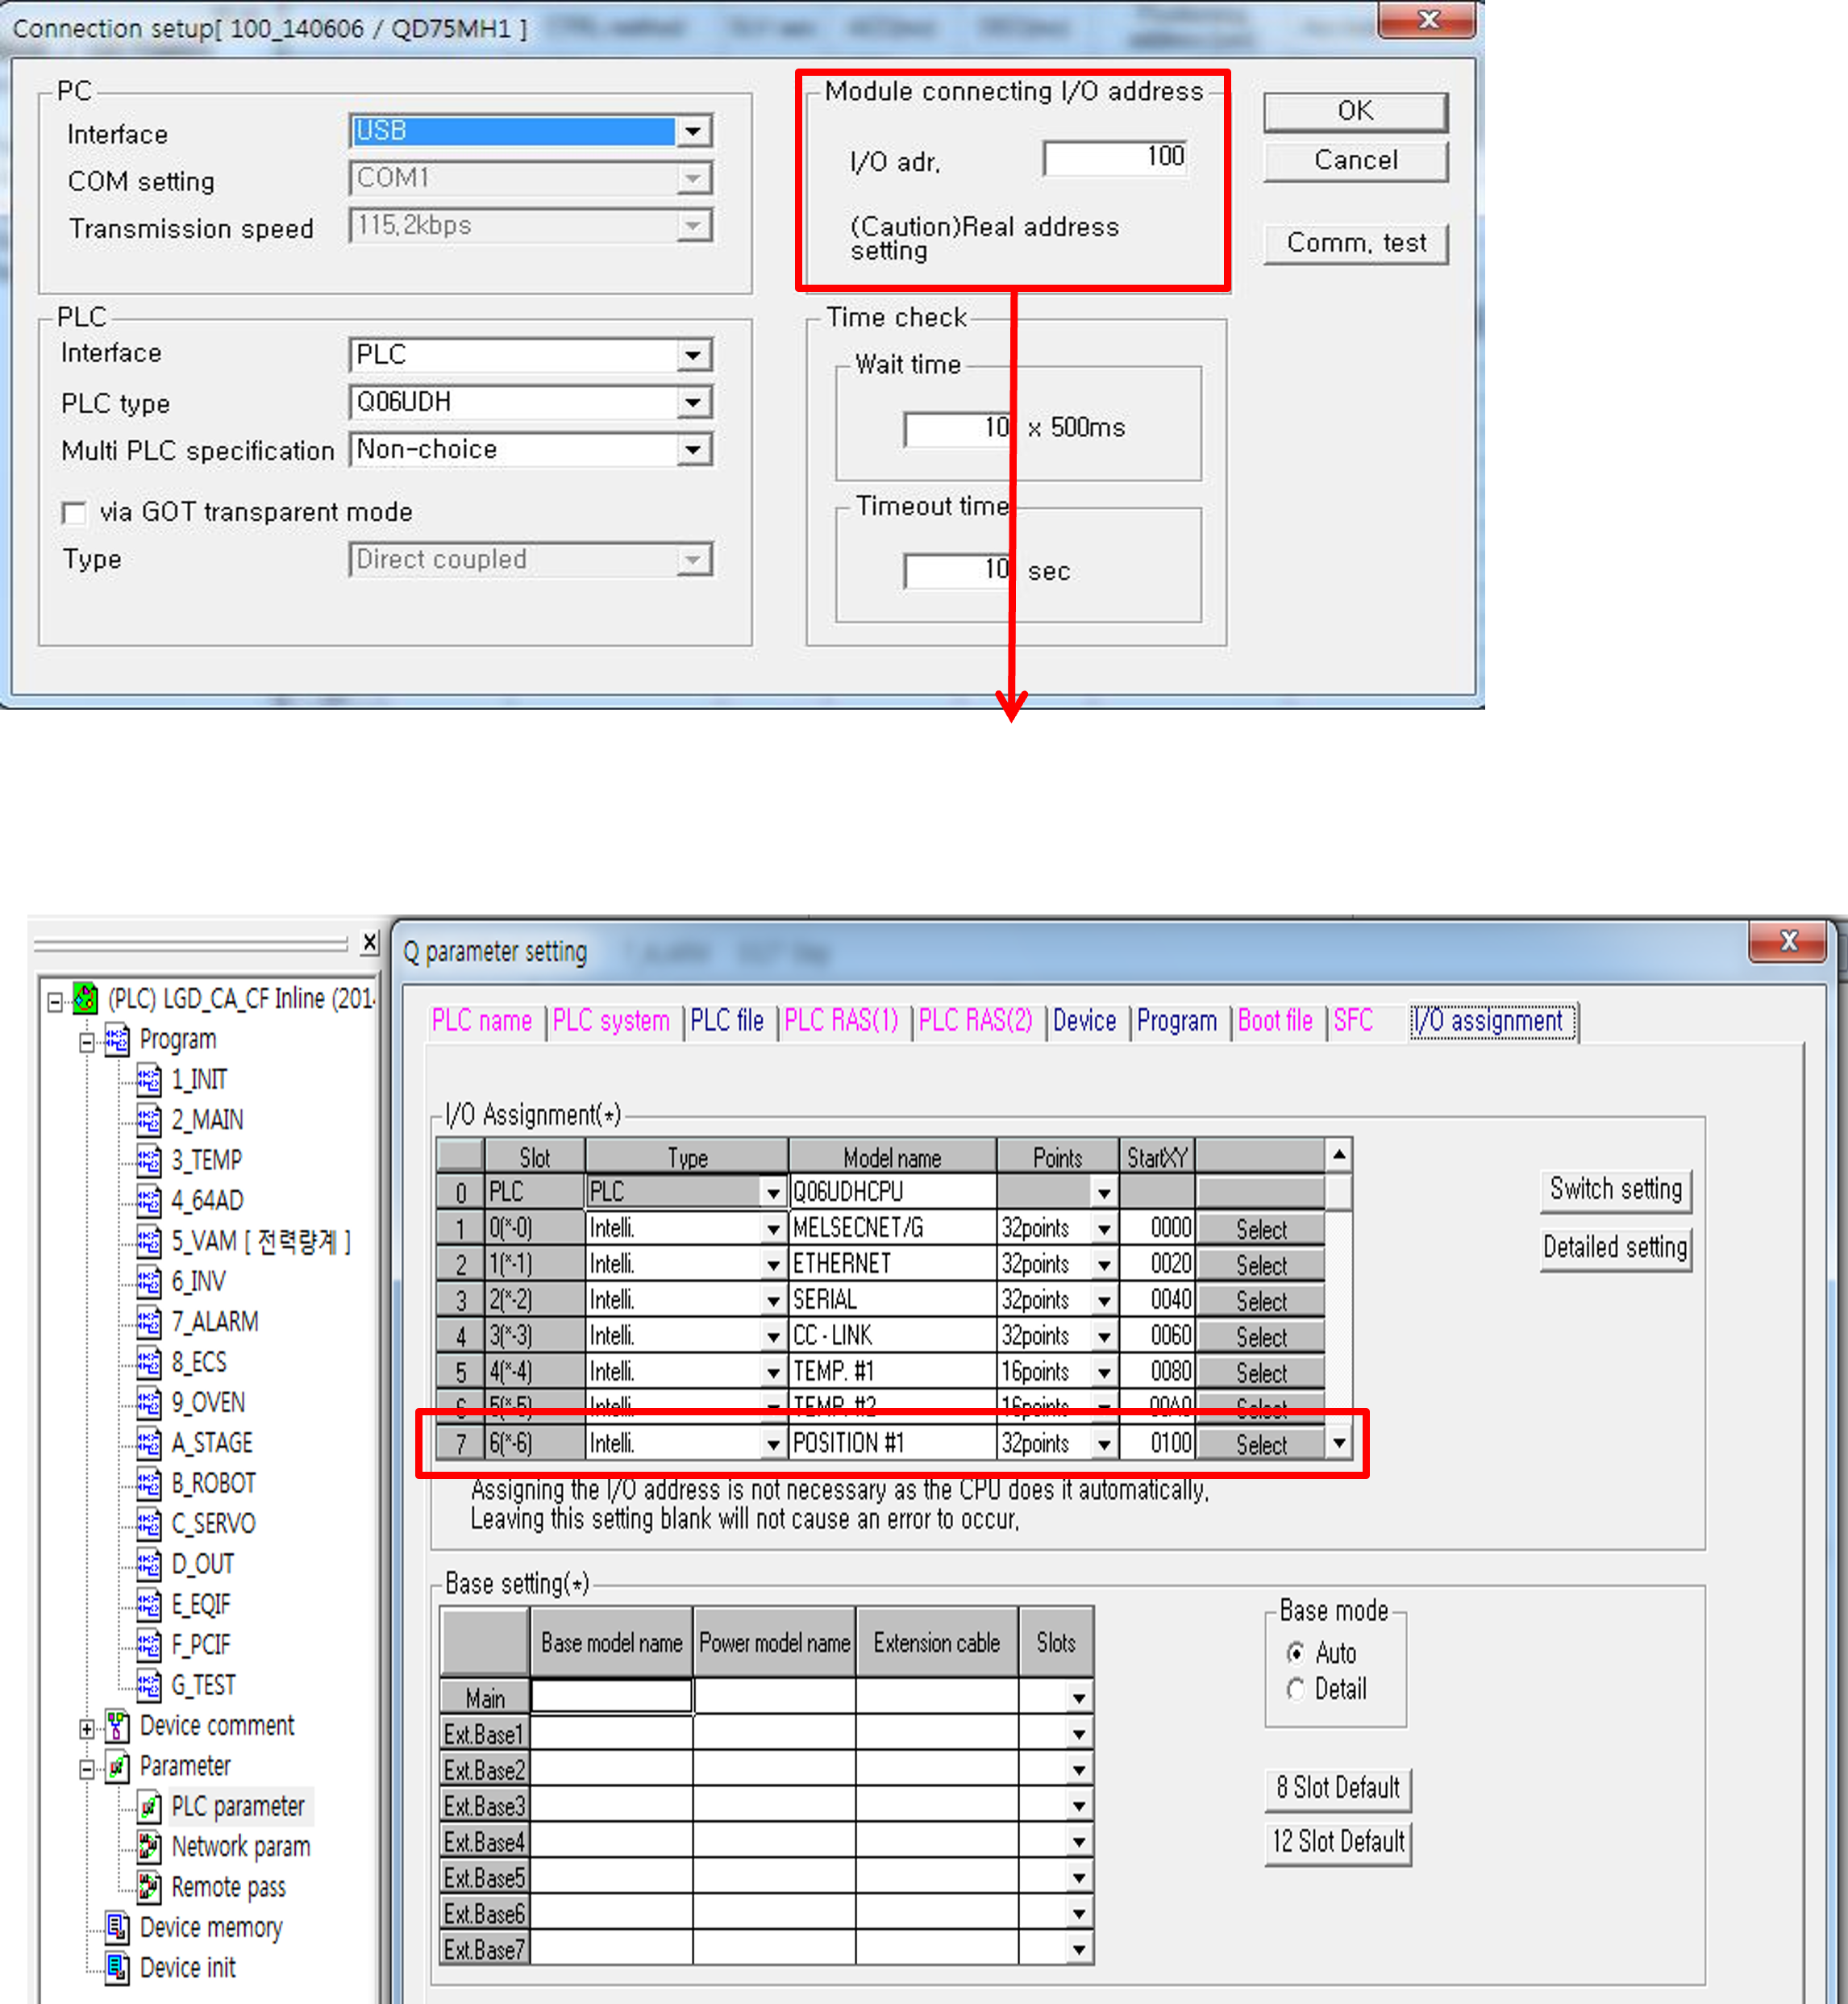This screenshot has width=1848, height=2004.
Task: Click the C_SERVO program icon
Action: (149, 1524)
